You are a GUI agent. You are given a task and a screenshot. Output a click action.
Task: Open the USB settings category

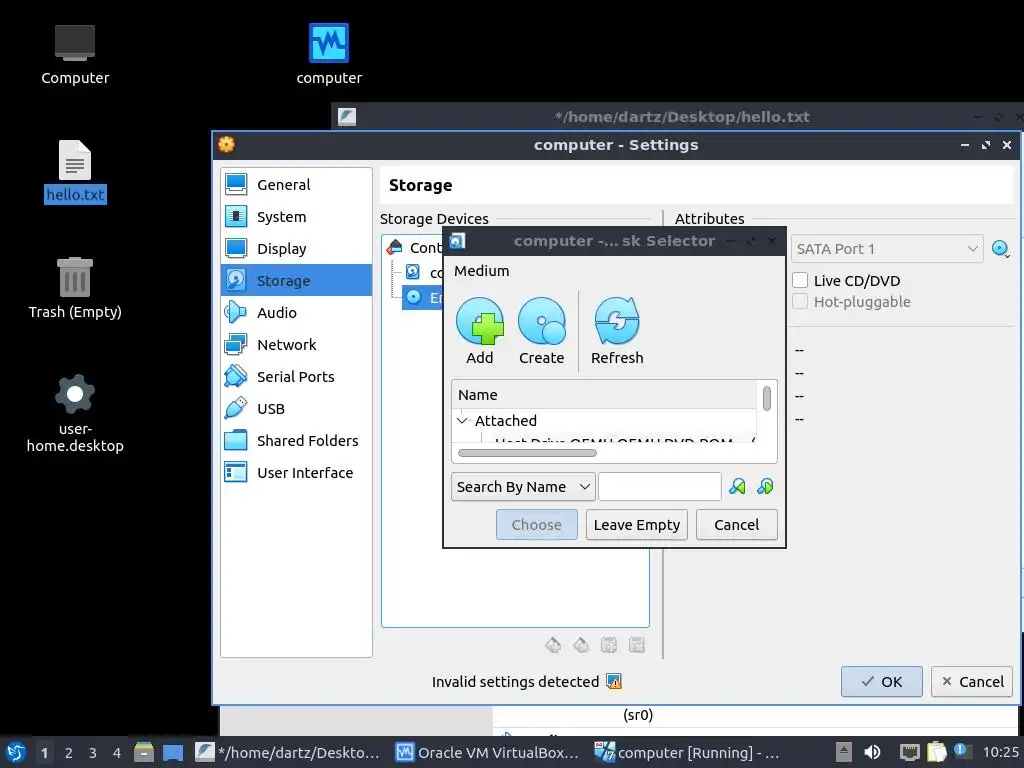coord(296,408)
